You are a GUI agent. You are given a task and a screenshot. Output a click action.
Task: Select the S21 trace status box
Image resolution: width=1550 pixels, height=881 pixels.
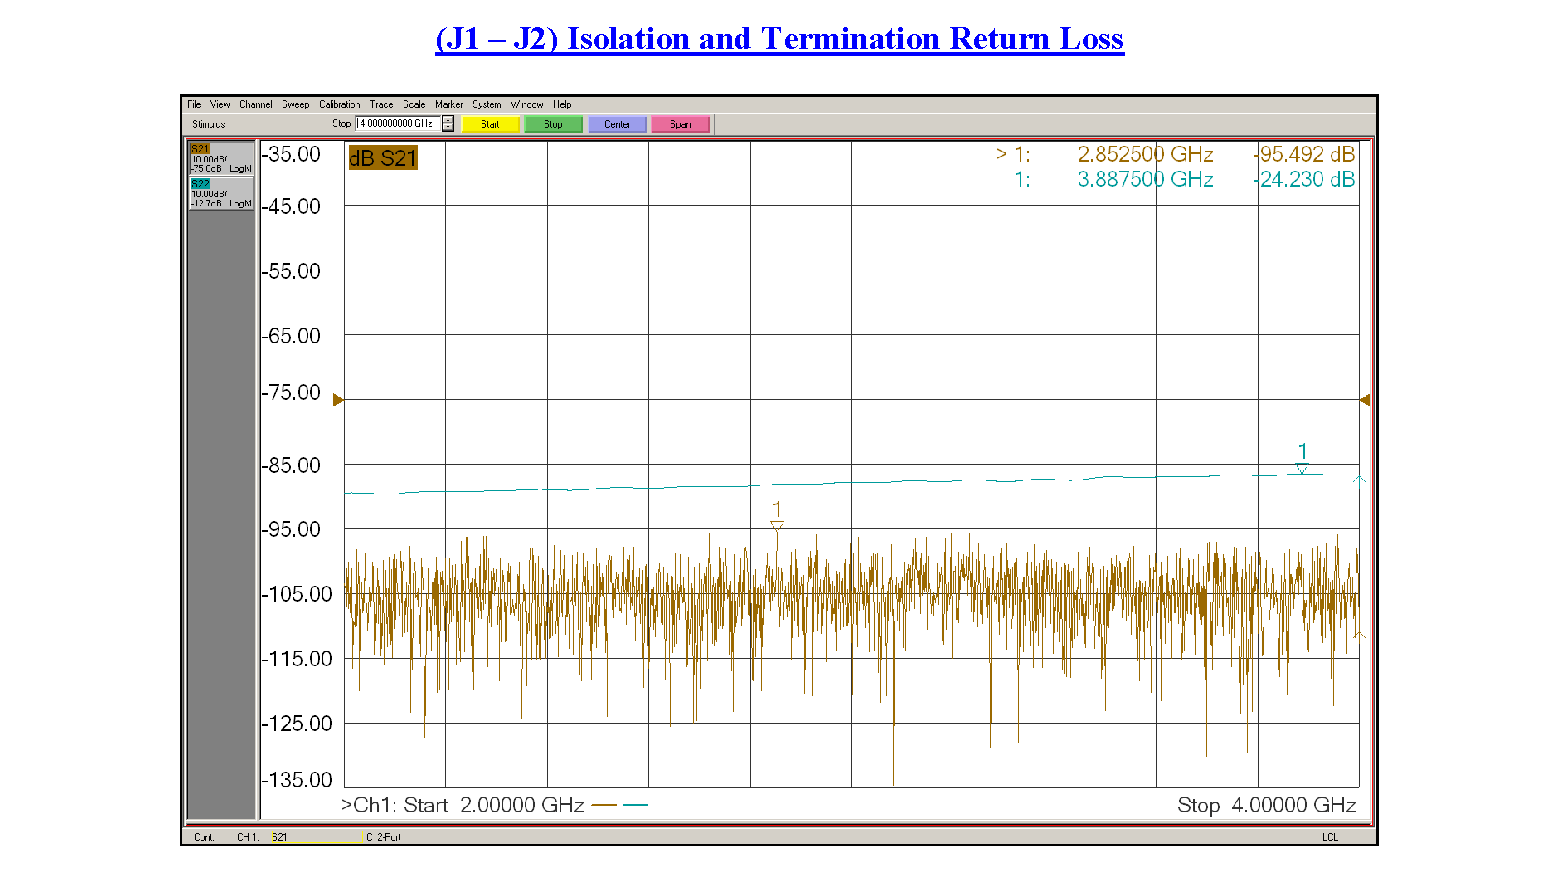(x=221, y=159)
